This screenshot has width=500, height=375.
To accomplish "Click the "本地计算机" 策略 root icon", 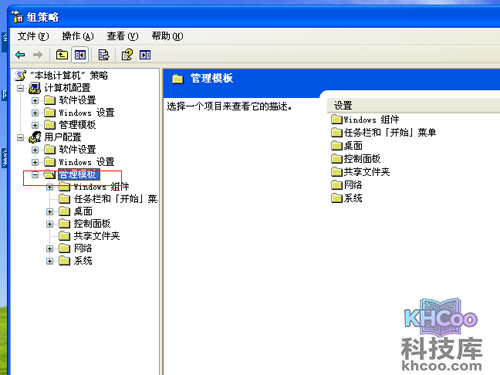I will pyautogui.click(x=21, y=75).
